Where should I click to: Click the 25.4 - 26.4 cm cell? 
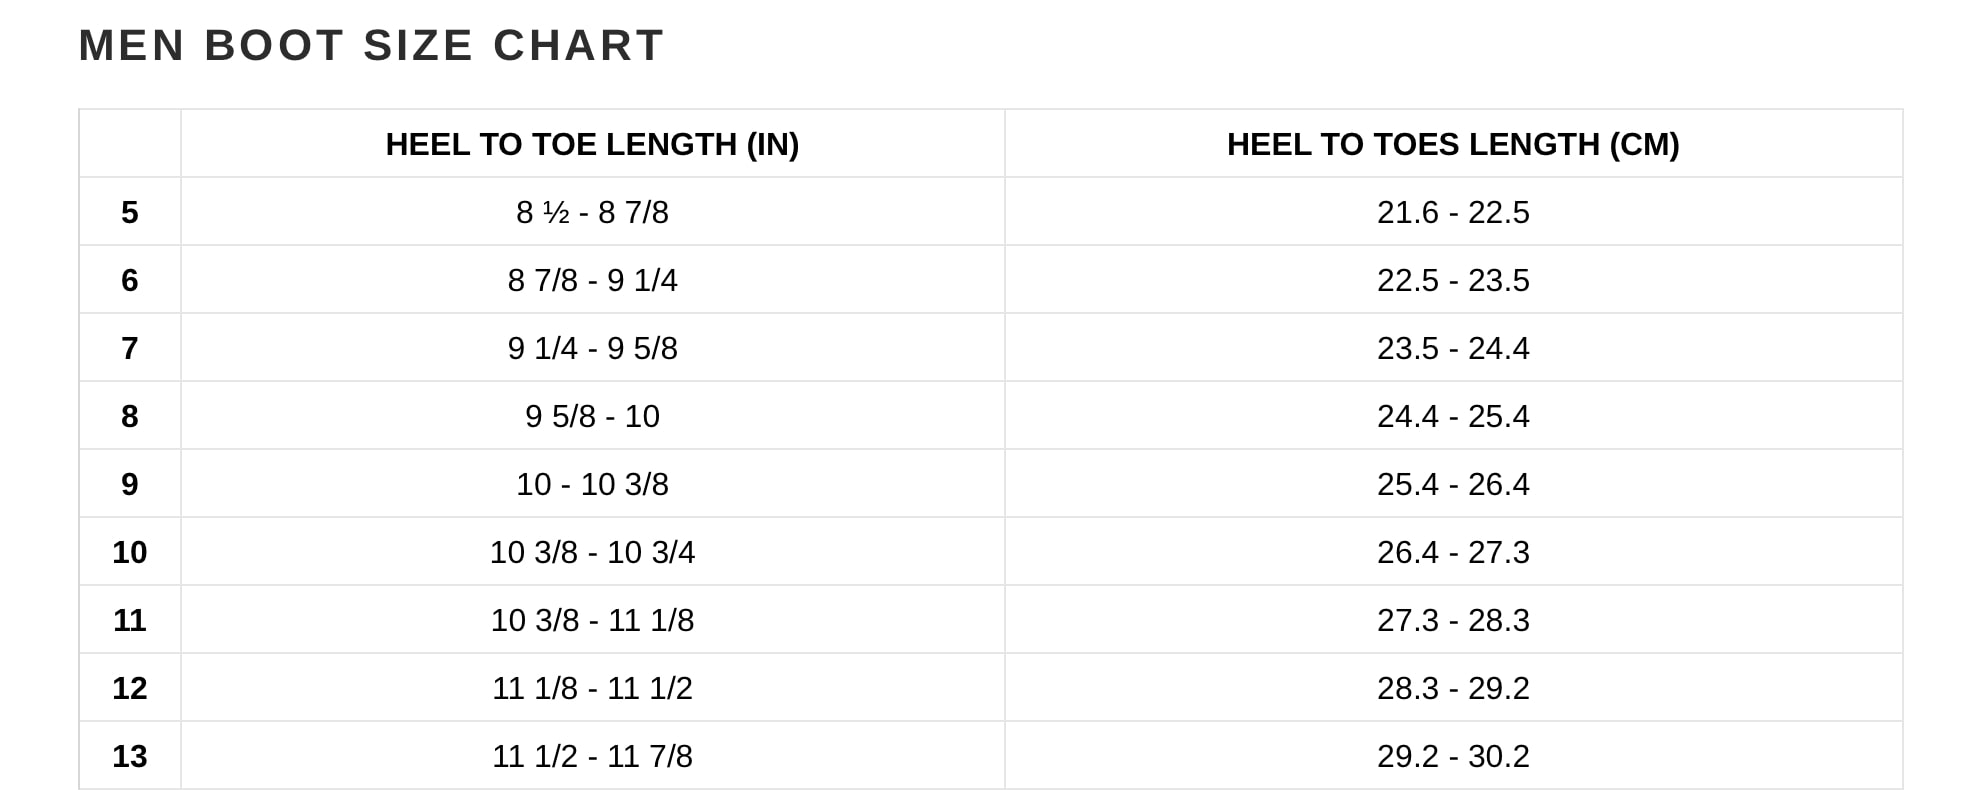pos(1453,484)
